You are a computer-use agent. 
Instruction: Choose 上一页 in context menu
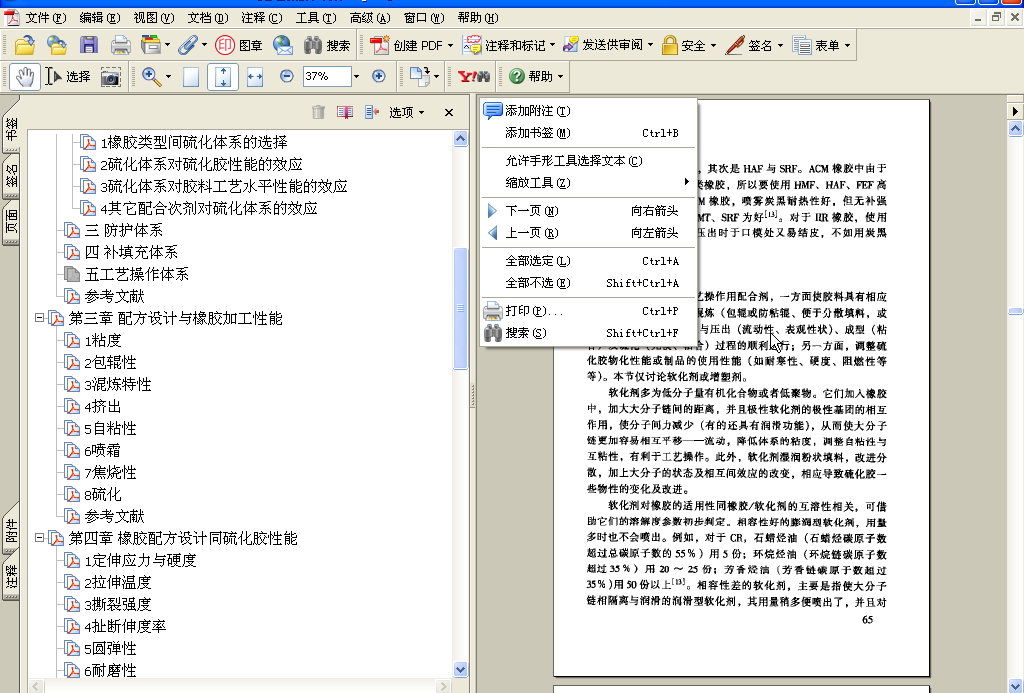[x=590, y=233]
